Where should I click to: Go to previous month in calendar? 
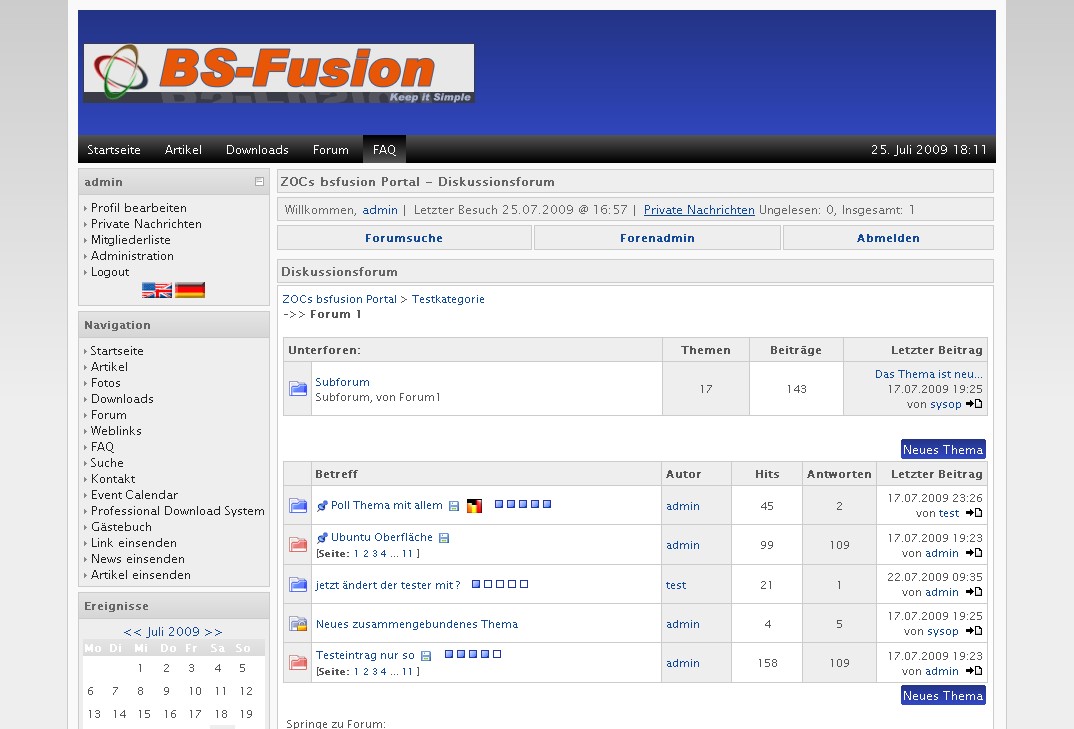coord(132,632)
